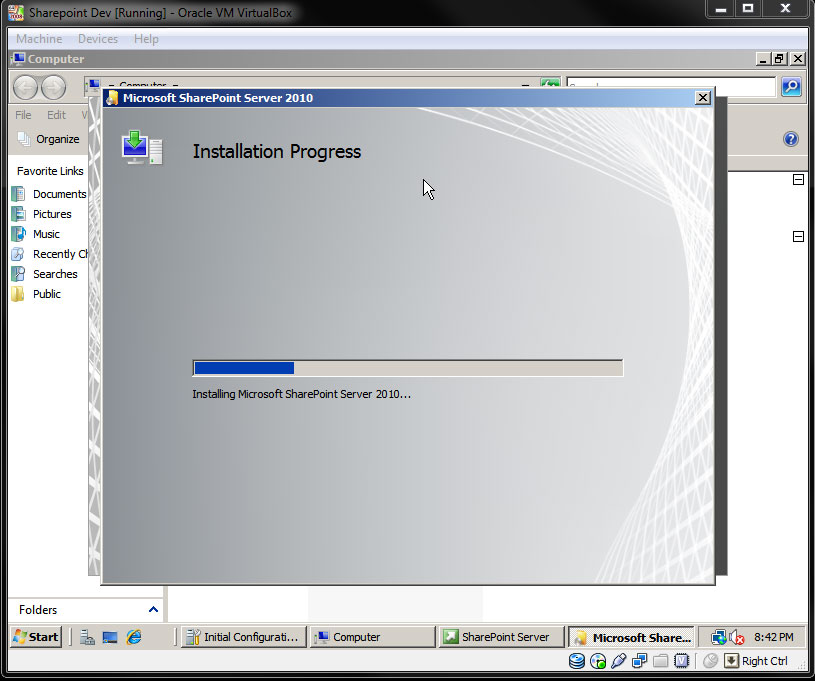
Task: Click the Public folder icon
Action: (18, 294)
